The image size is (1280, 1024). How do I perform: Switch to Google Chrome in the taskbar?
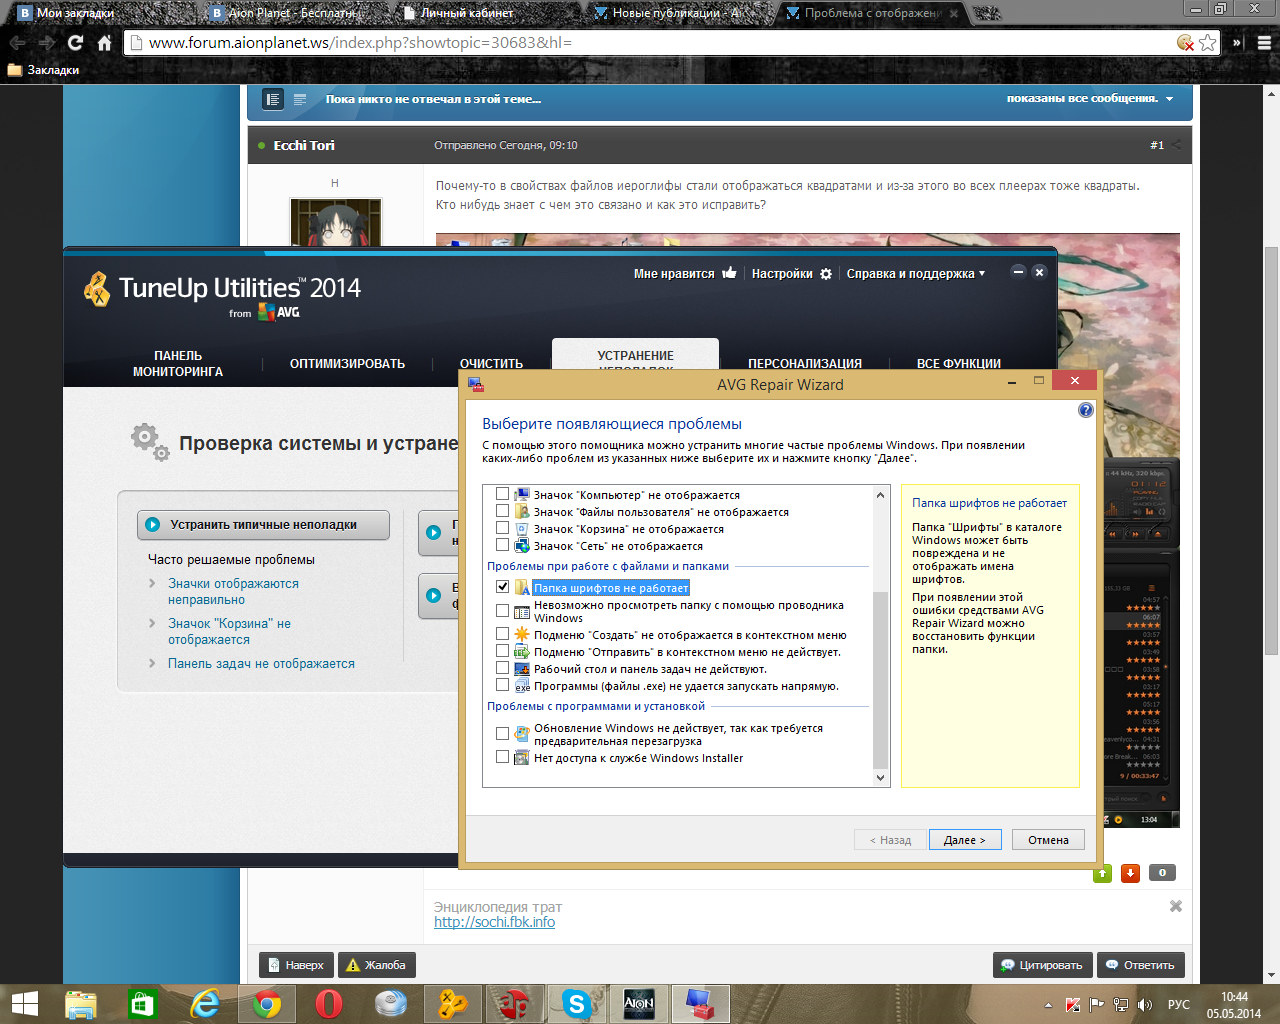pyautogui.click(x=266, y=1004)
